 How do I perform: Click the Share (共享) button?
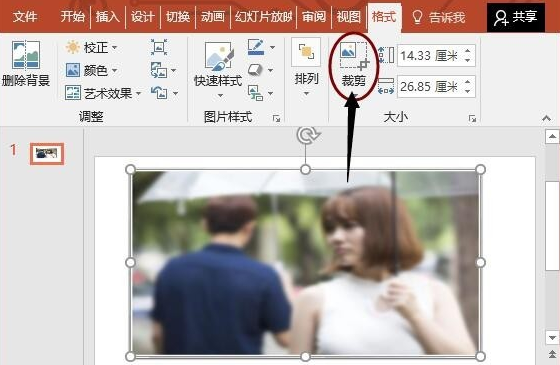point(516,17)
